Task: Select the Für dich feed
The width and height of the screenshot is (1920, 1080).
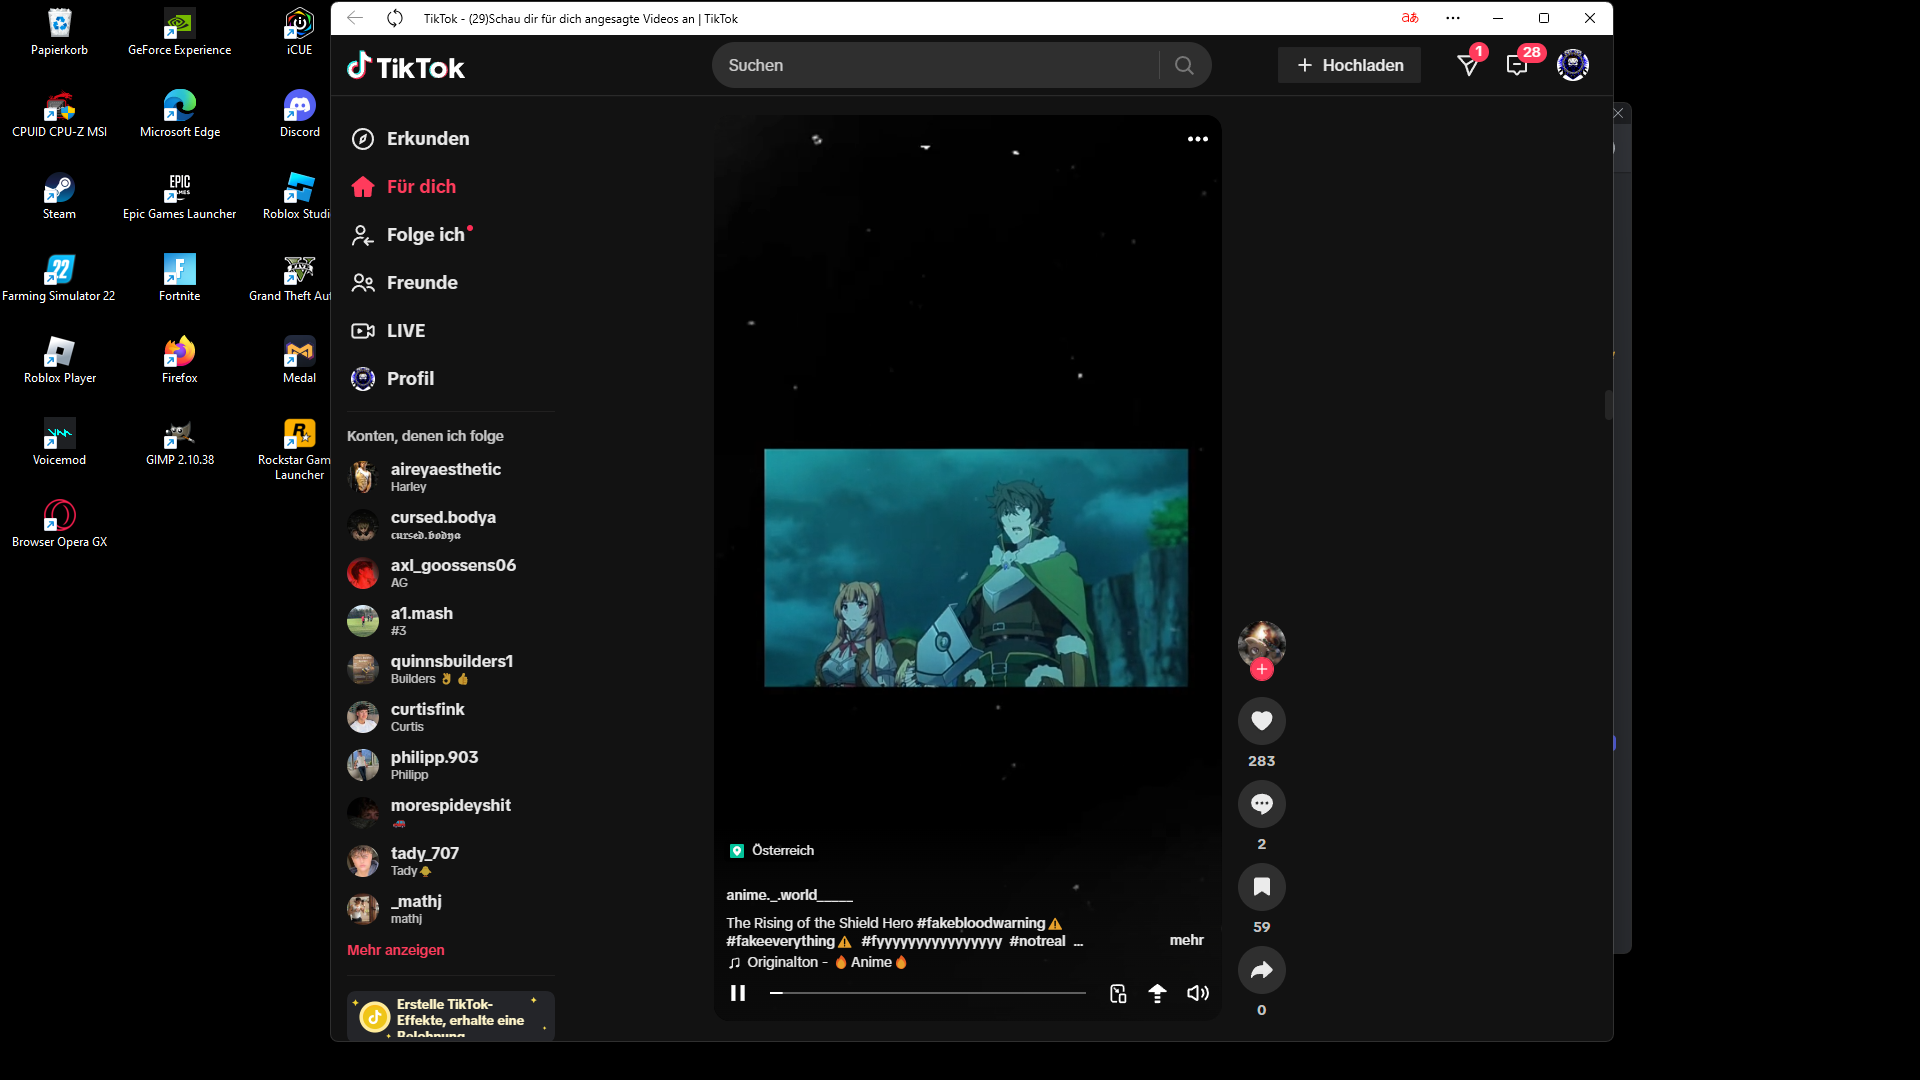Action: 404,187
